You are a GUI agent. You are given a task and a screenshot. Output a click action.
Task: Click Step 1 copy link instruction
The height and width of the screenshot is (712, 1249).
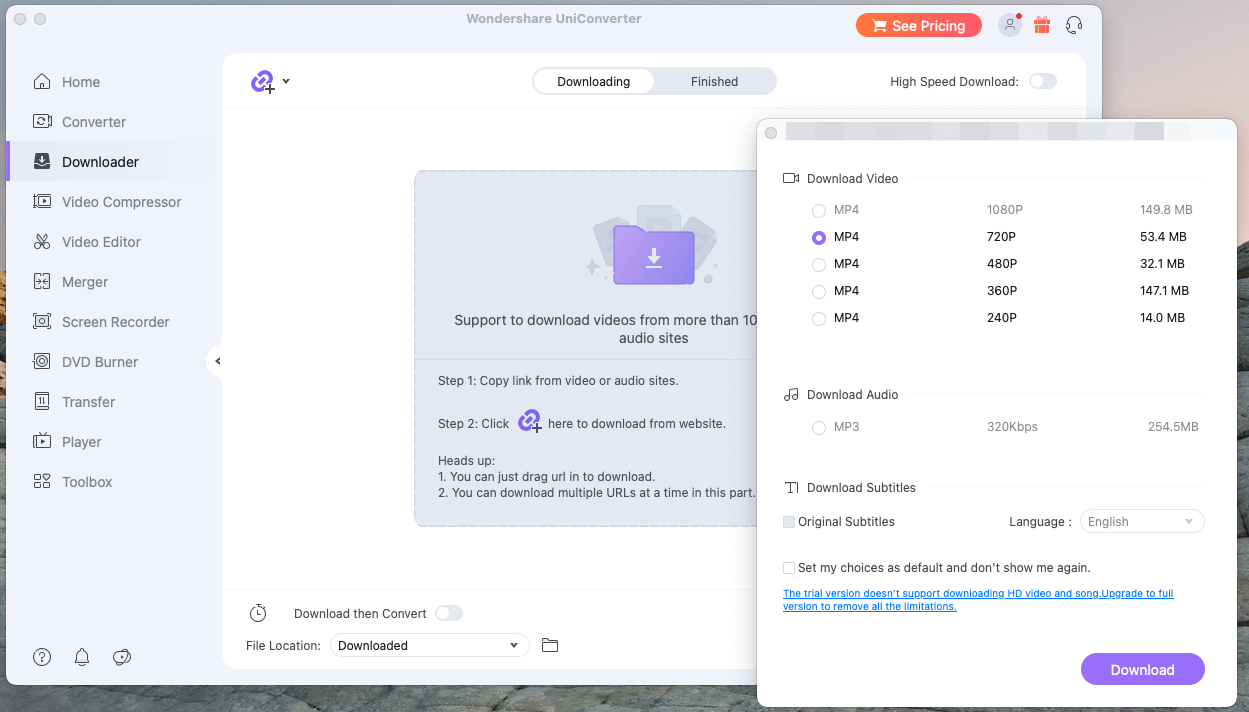tap(558, 381)
